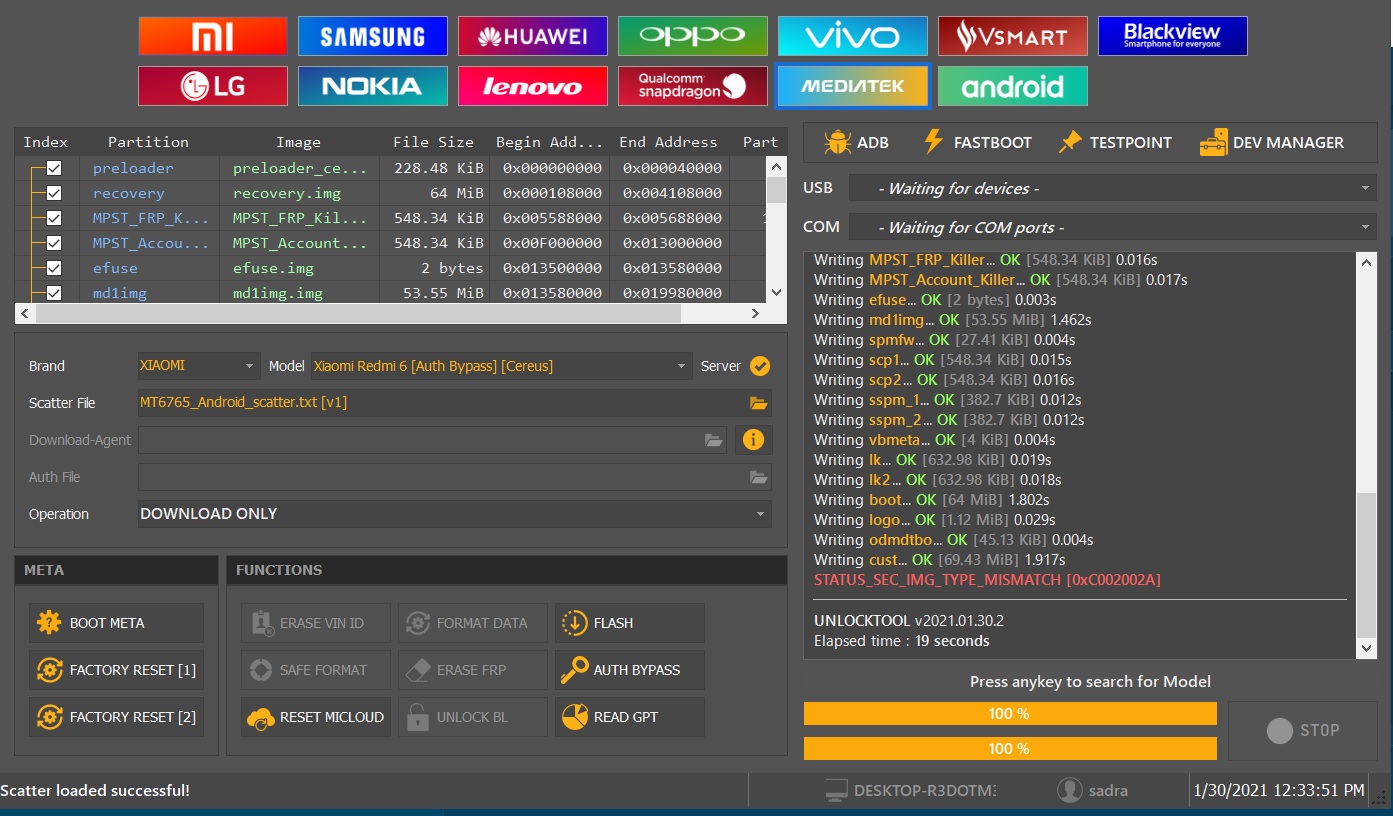This screenshot has width=1393, height=816.
Task: Open the Operation DOWNLOAD ONLY dropdown
Action: pyautogui.click(x=455, y=514)
